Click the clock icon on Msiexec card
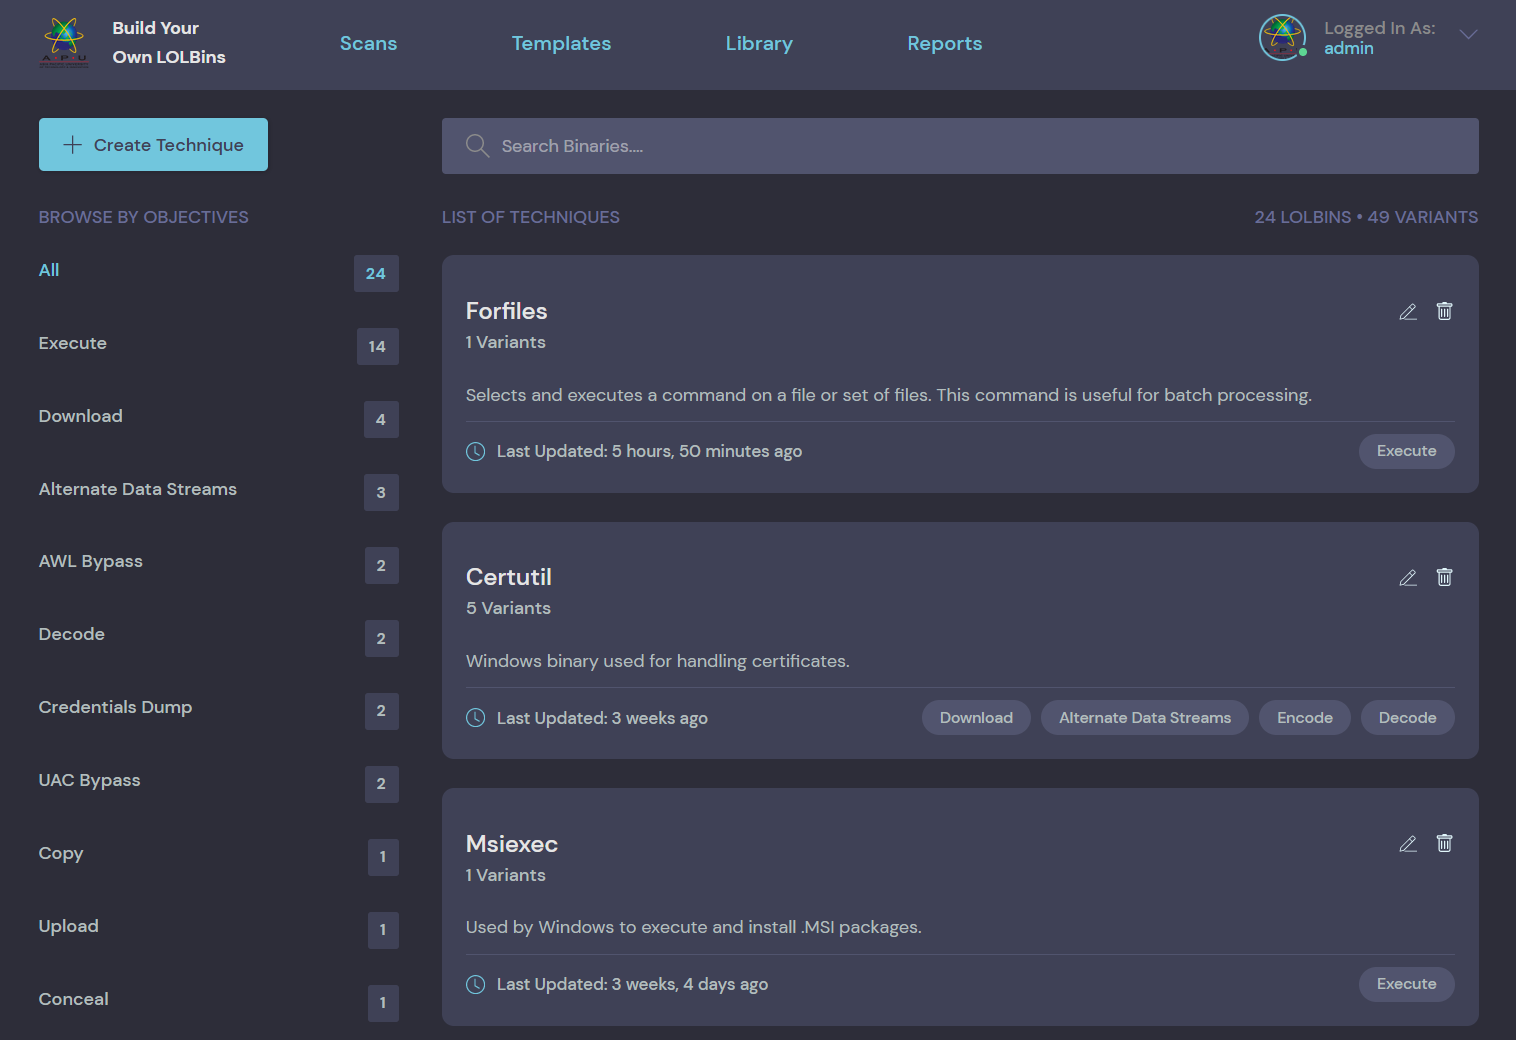 pos(476,984)
